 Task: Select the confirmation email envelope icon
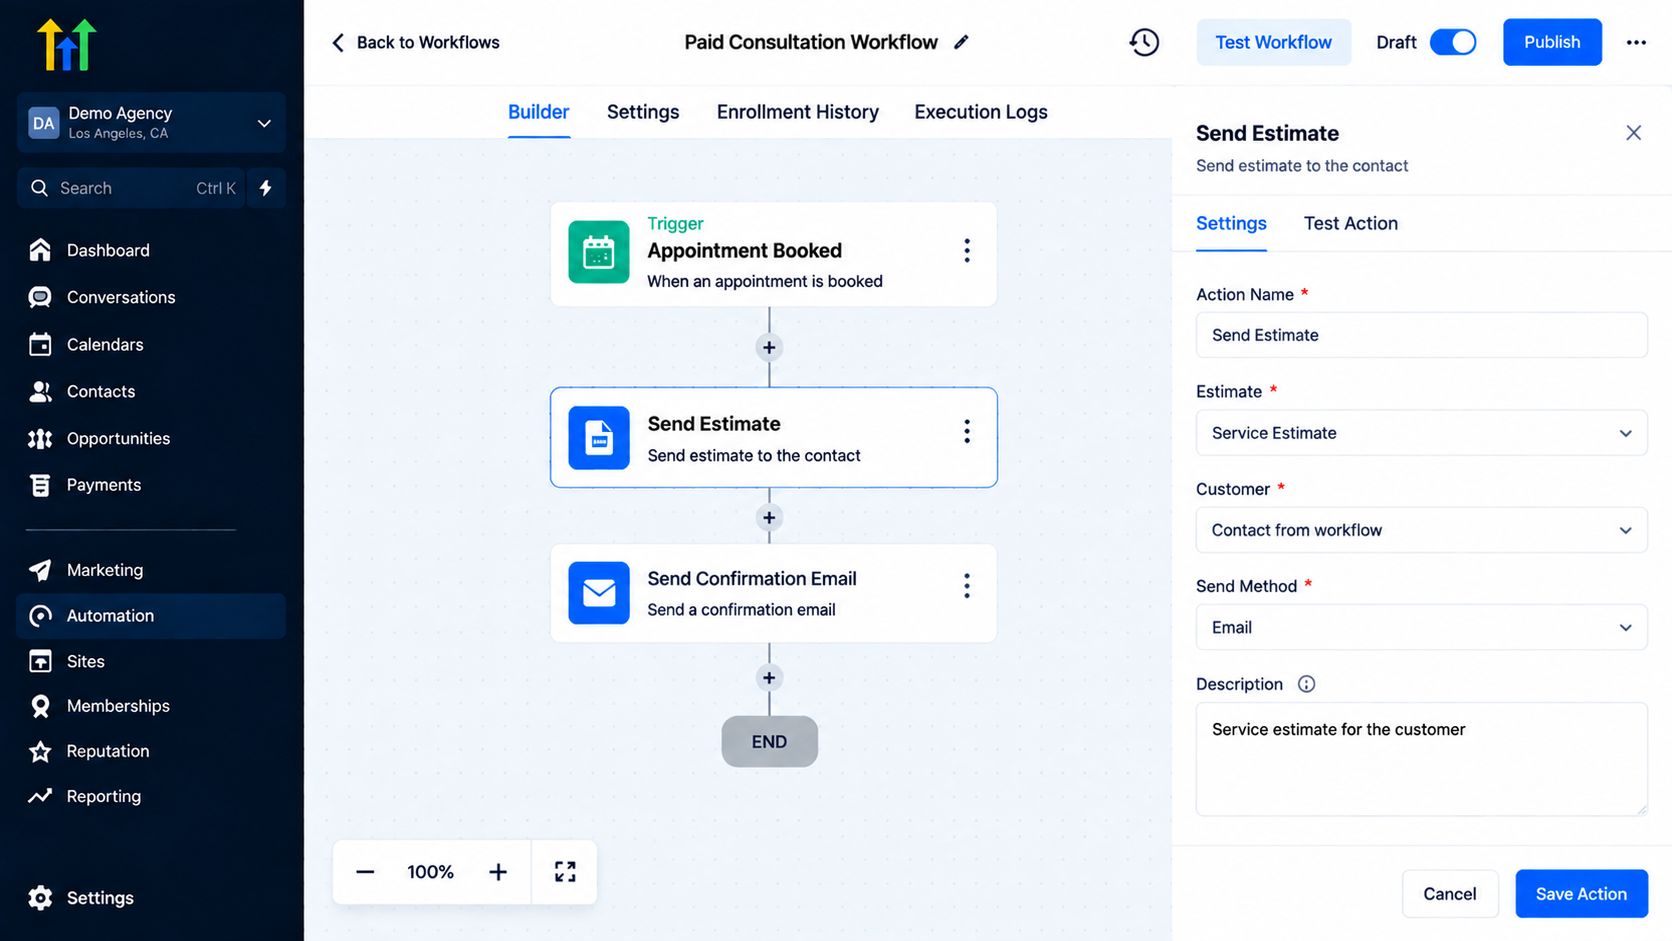pos(599,593)
